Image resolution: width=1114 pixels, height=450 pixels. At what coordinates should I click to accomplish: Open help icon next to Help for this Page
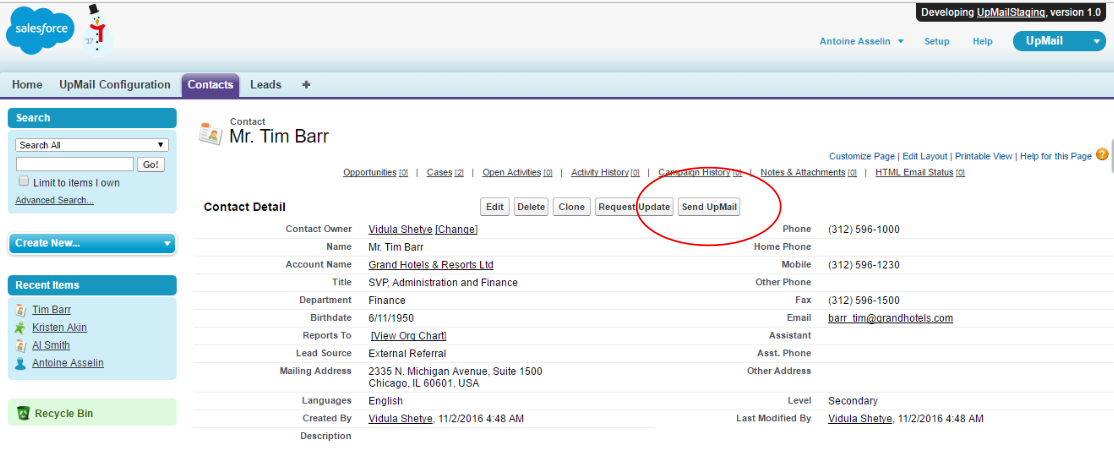(x=1102, y=154)
